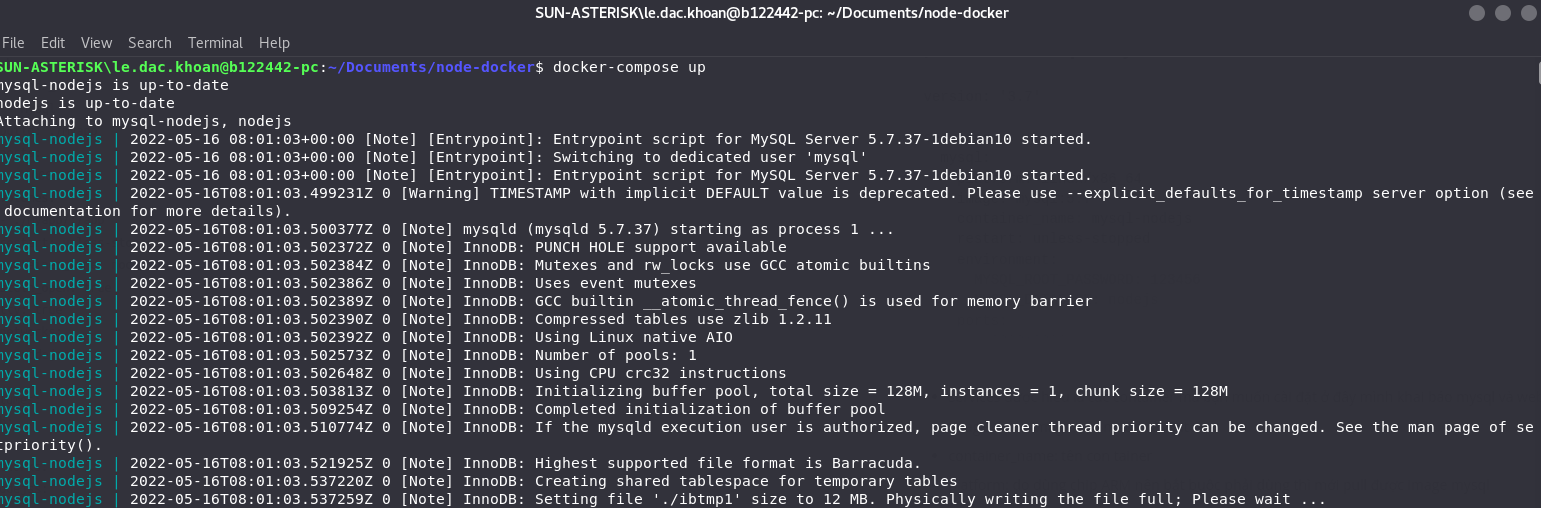
Task: Click the 'Highest supported file format is Barracuda' line
Action: click(x=461, y=463)
